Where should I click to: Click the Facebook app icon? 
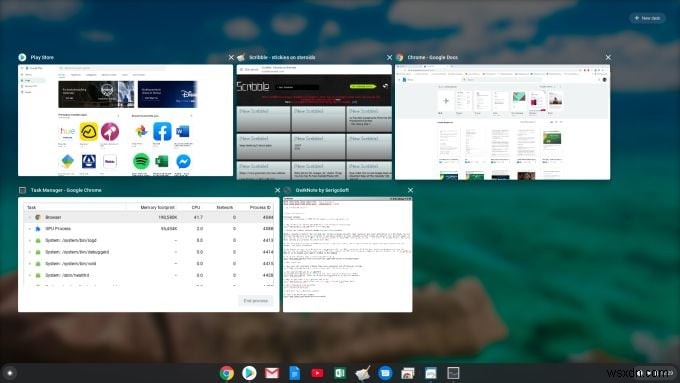[x=162, y=131]
